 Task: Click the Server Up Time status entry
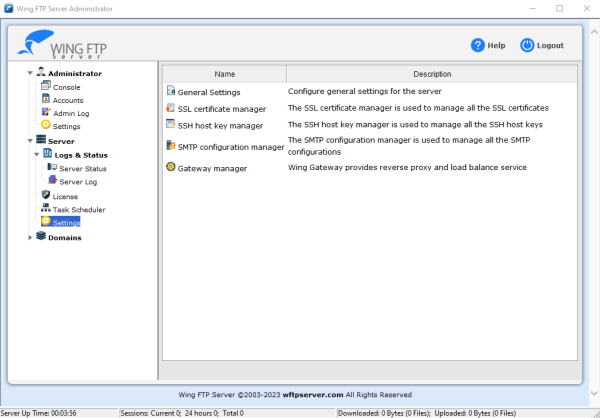(x=38, y=413)
